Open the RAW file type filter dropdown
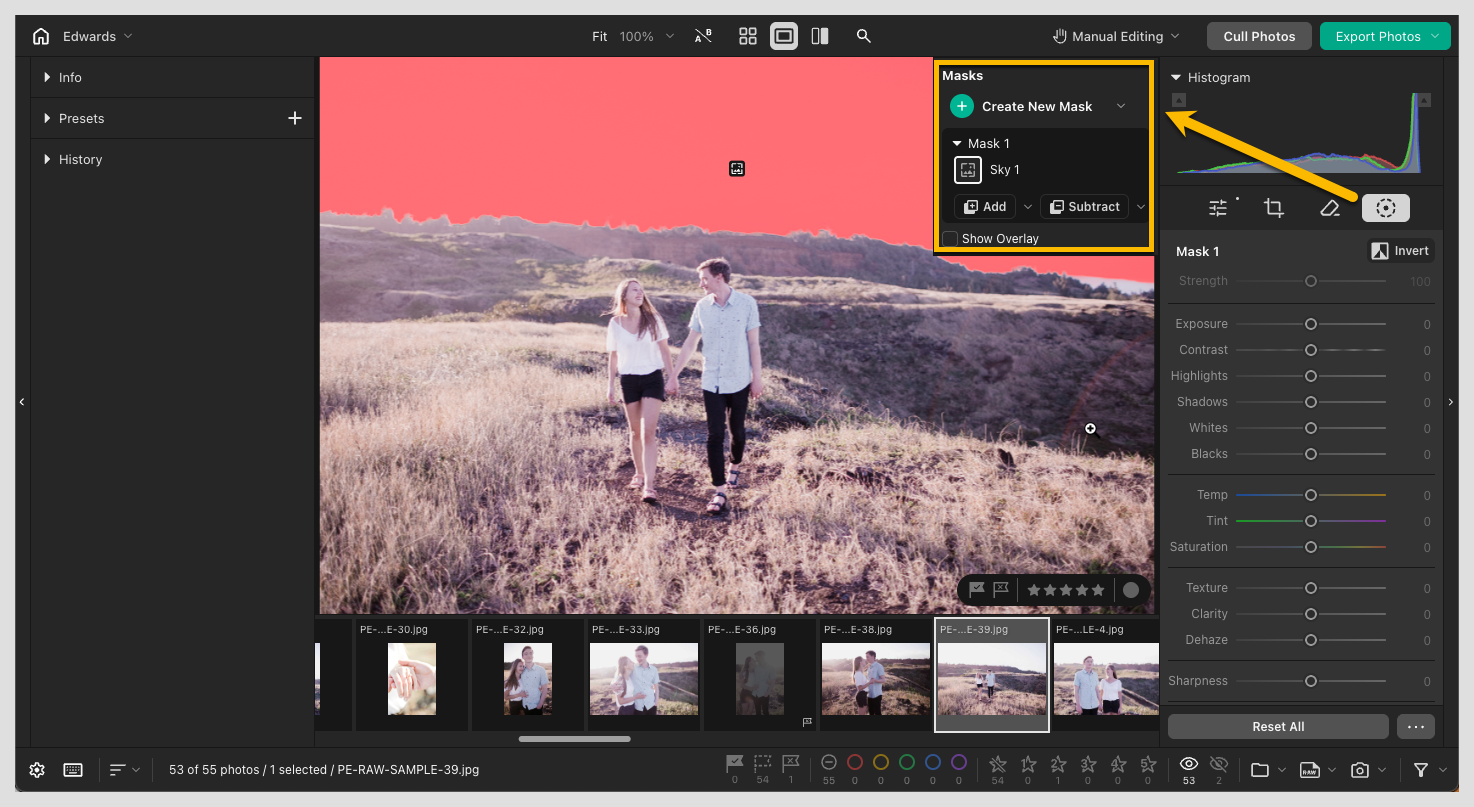Screen dimensions: 1474x807 pyautogui.click(x=1317, y=770)
